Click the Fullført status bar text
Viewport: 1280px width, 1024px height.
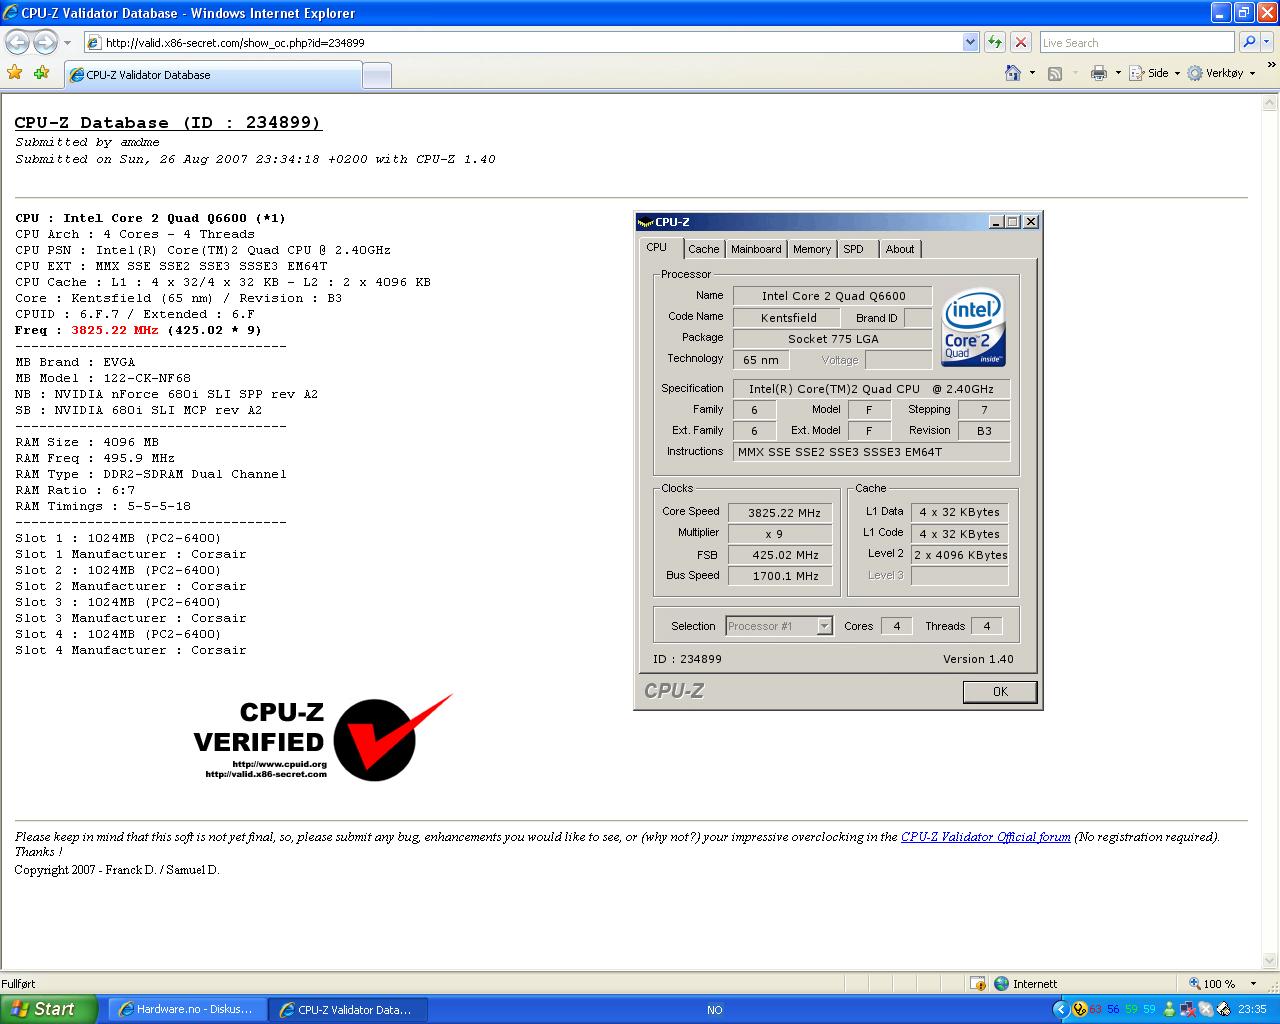tap(19, 984)
